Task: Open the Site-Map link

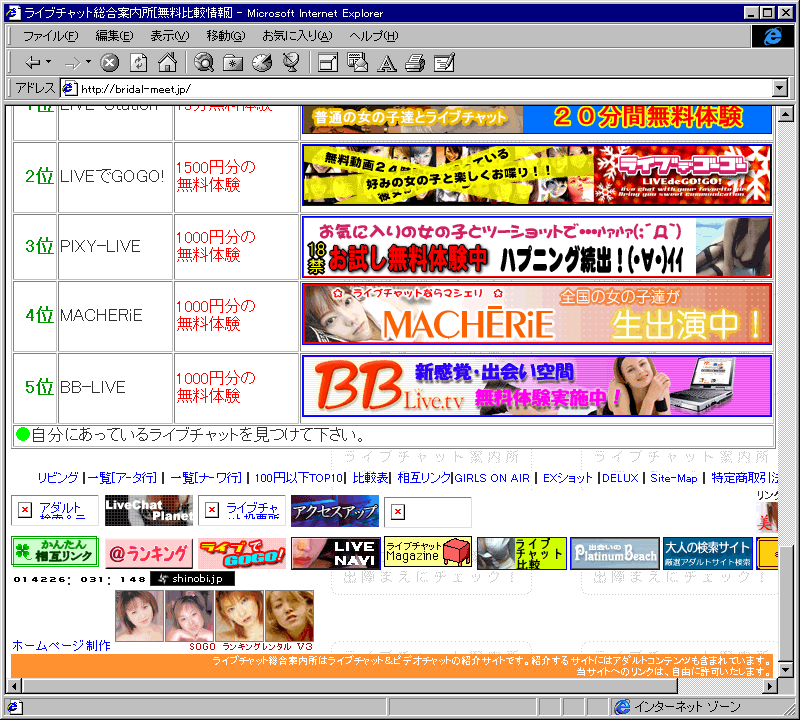Action: pyautogui.click(x=673, y=478)
